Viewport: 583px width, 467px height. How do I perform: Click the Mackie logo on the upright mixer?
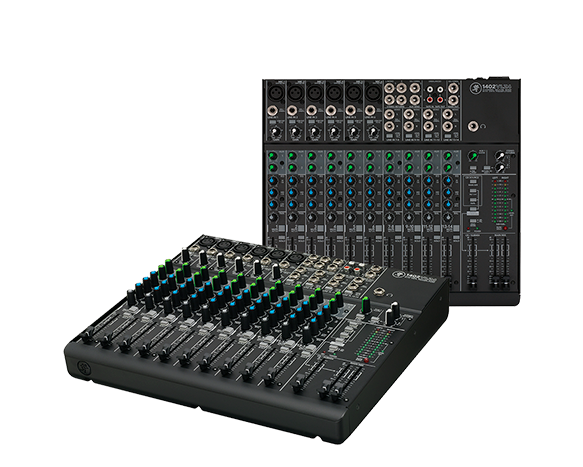(475, 89)
